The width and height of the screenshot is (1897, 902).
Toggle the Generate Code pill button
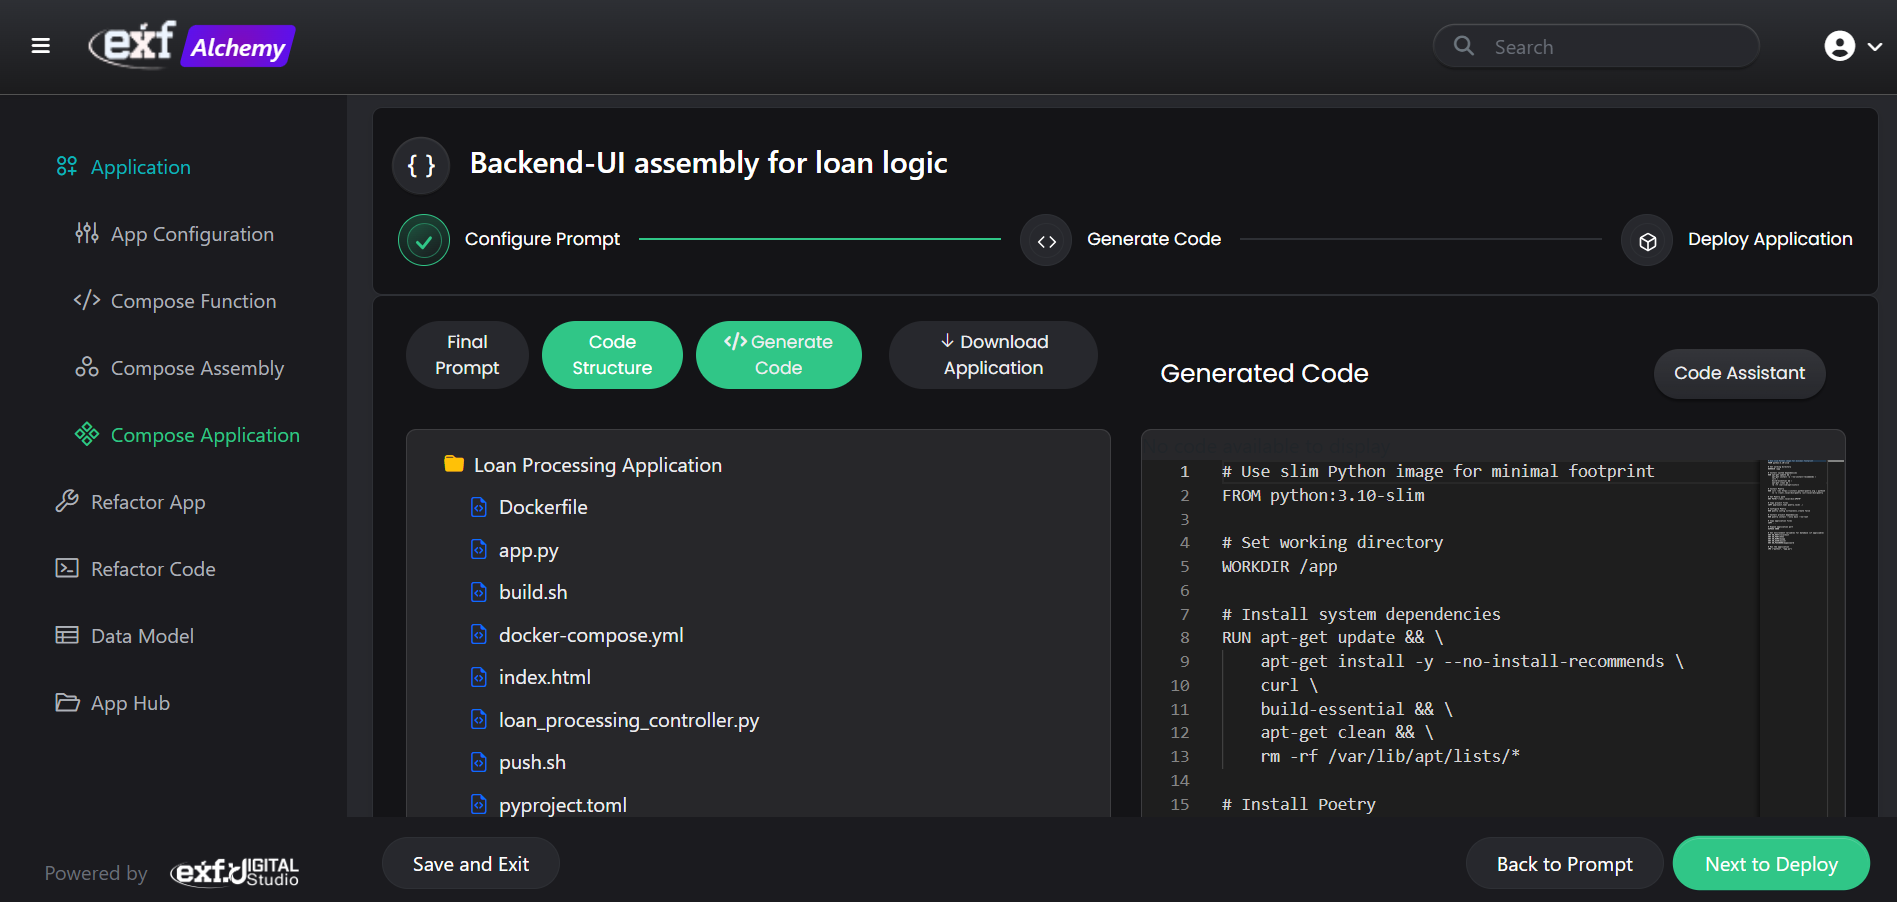[778, 355]
